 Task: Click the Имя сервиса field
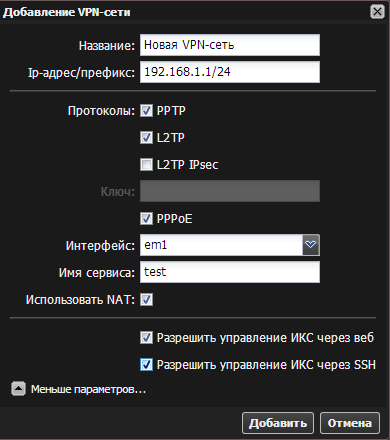pos(230,272)
